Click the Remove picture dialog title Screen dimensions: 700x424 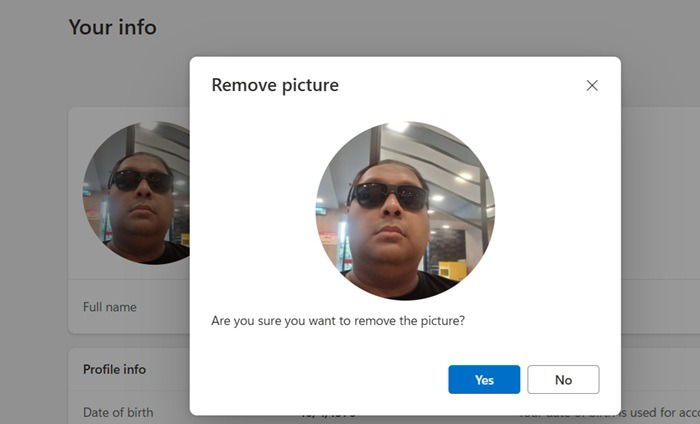(275, 85)
